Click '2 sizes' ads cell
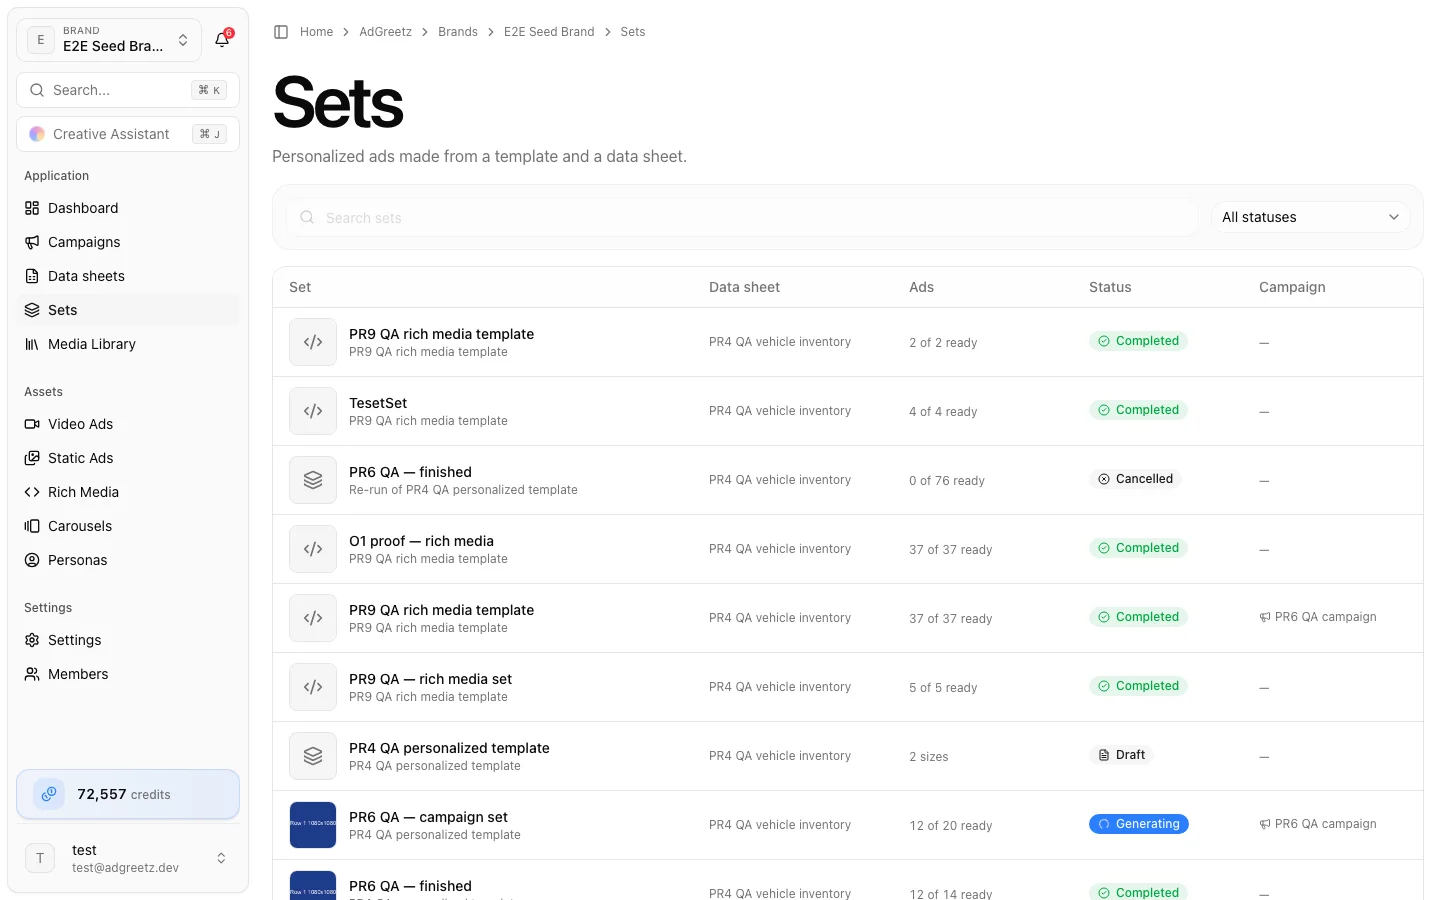Viewport: 1440px width, 900px height. [929, 757]
